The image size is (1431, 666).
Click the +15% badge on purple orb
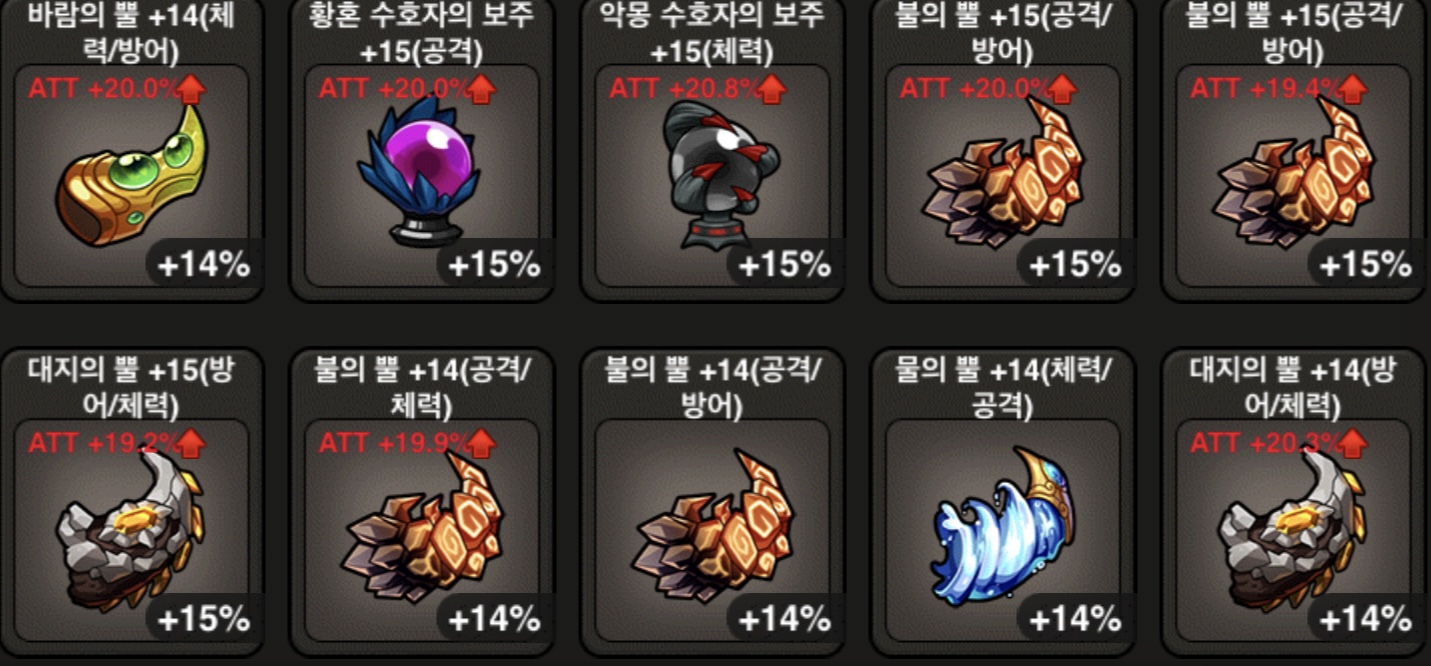point(493,265)
